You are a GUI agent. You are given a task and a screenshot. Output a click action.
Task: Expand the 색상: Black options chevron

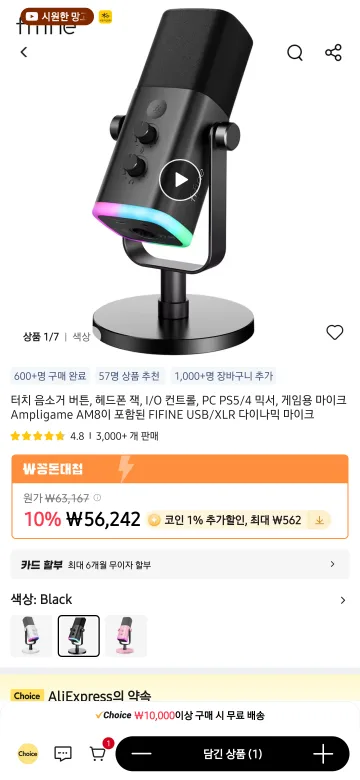(343, 600)
